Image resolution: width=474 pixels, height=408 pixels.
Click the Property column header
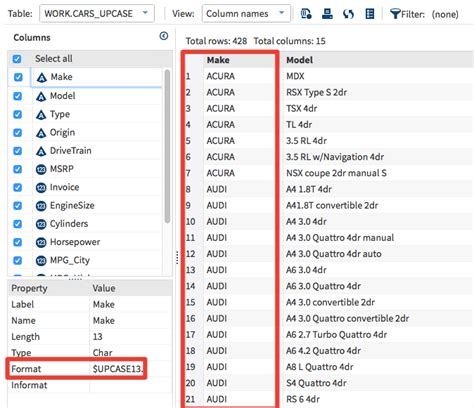click(x=48, y=288)
